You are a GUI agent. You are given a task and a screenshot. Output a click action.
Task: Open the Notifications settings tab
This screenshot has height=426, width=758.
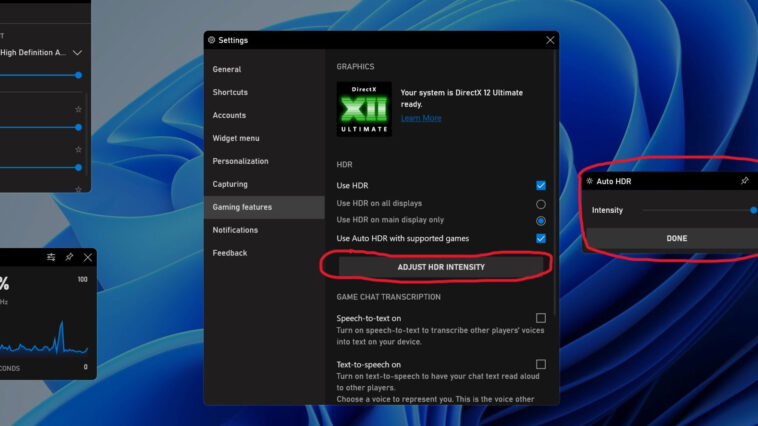264,230
